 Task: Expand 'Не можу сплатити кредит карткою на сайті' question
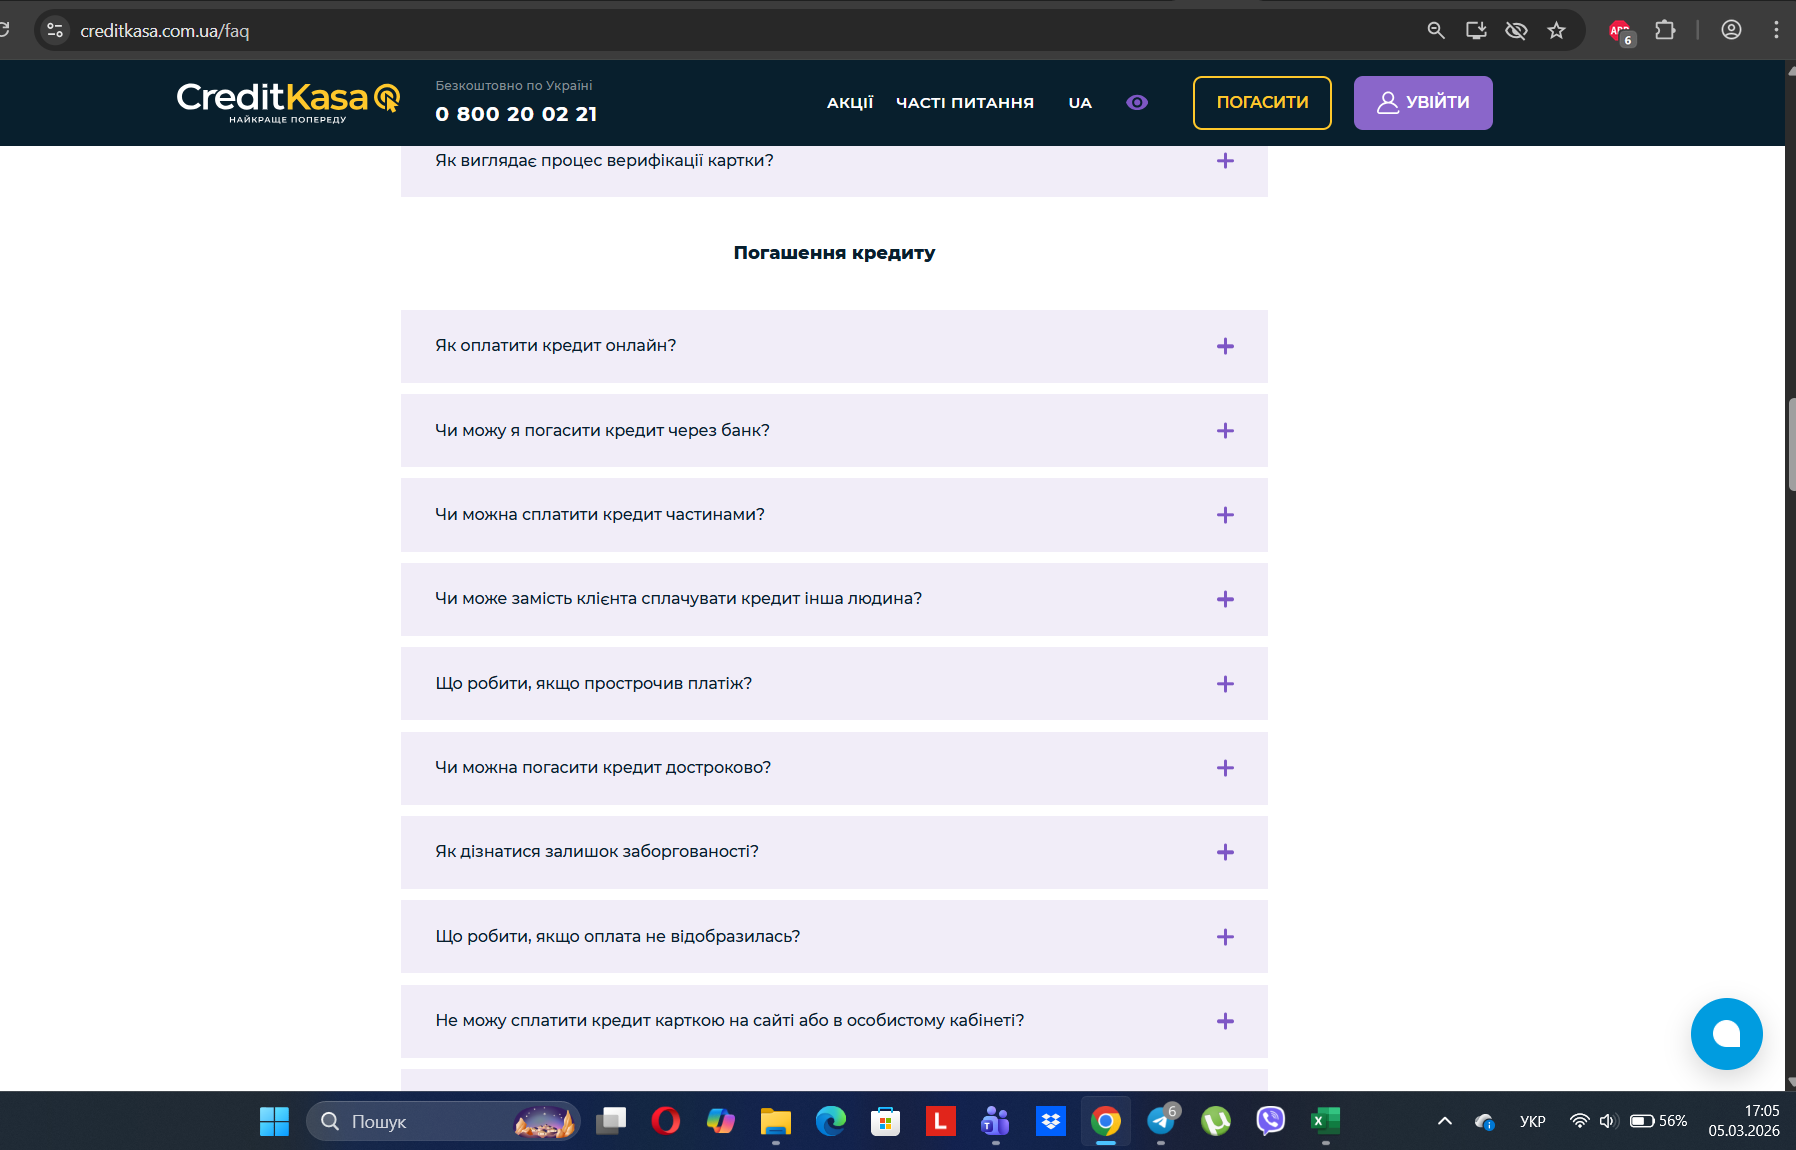point(834,1021)
